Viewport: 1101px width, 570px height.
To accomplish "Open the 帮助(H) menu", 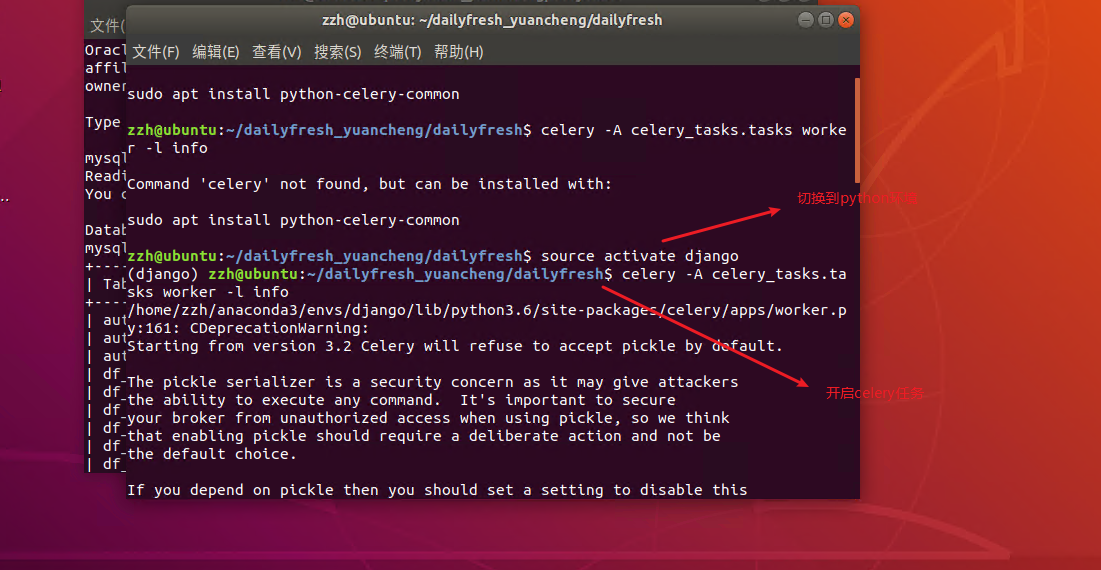I will tap(459, 52).
